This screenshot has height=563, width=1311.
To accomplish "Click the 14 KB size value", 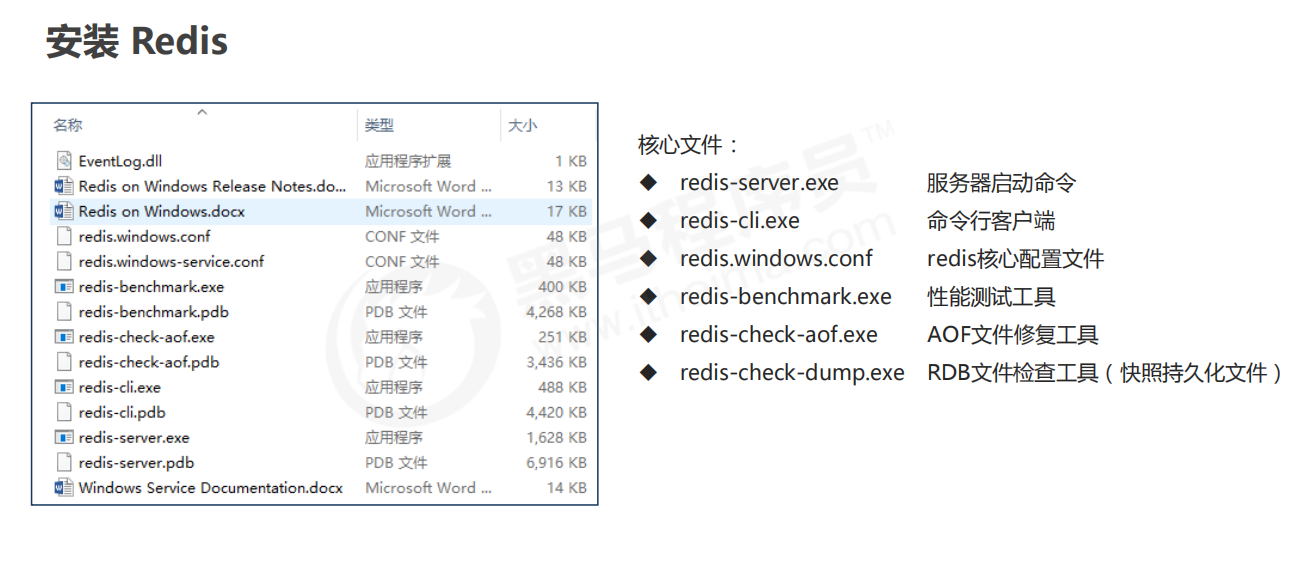I will pos(567,487).
